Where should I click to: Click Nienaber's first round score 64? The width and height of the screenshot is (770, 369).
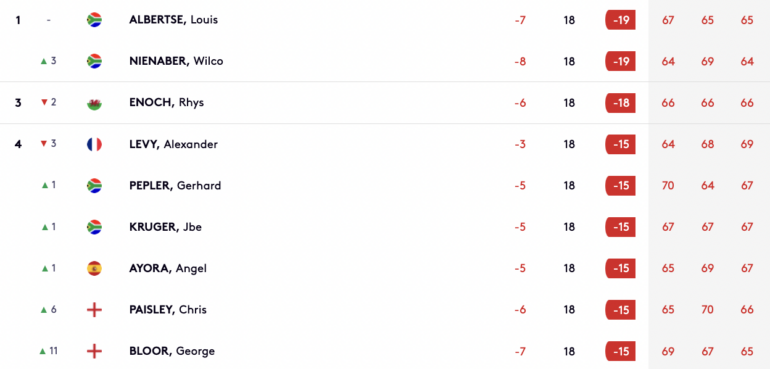(668, 61)
